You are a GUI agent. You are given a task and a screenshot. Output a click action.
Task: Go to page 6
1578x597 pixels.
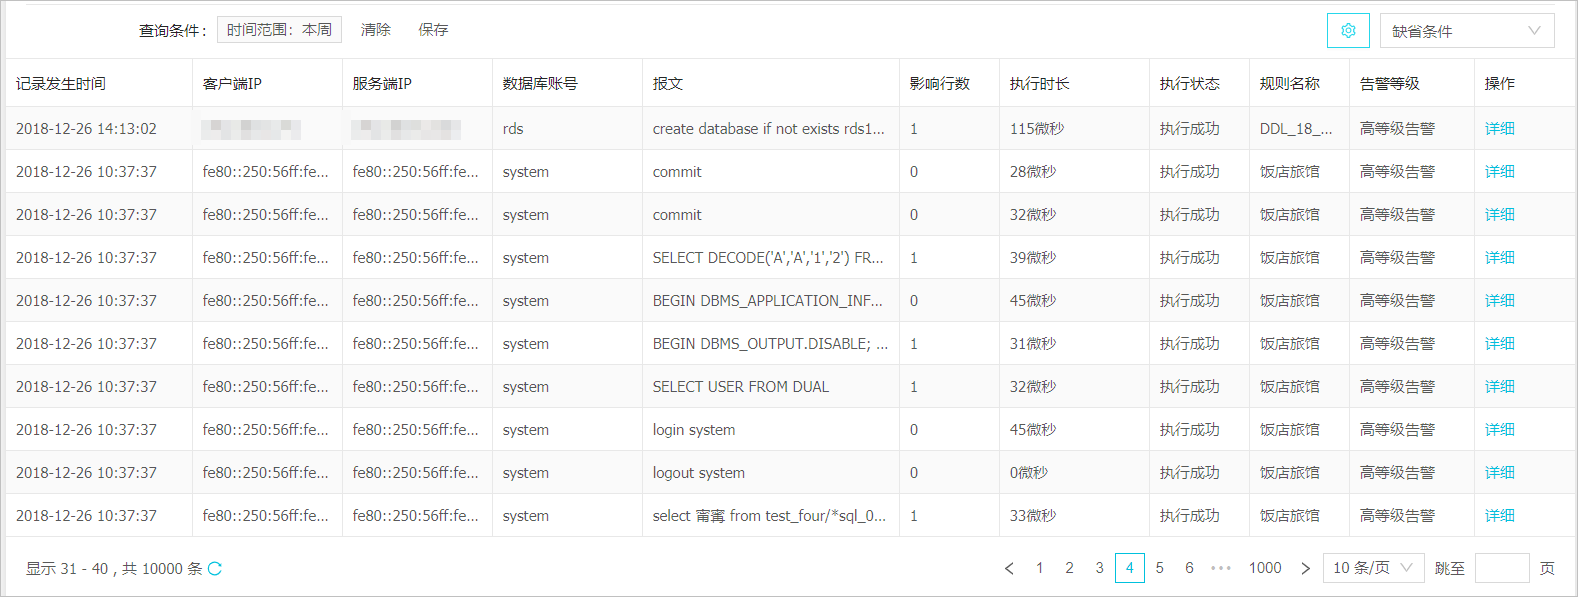(1189, 568)
